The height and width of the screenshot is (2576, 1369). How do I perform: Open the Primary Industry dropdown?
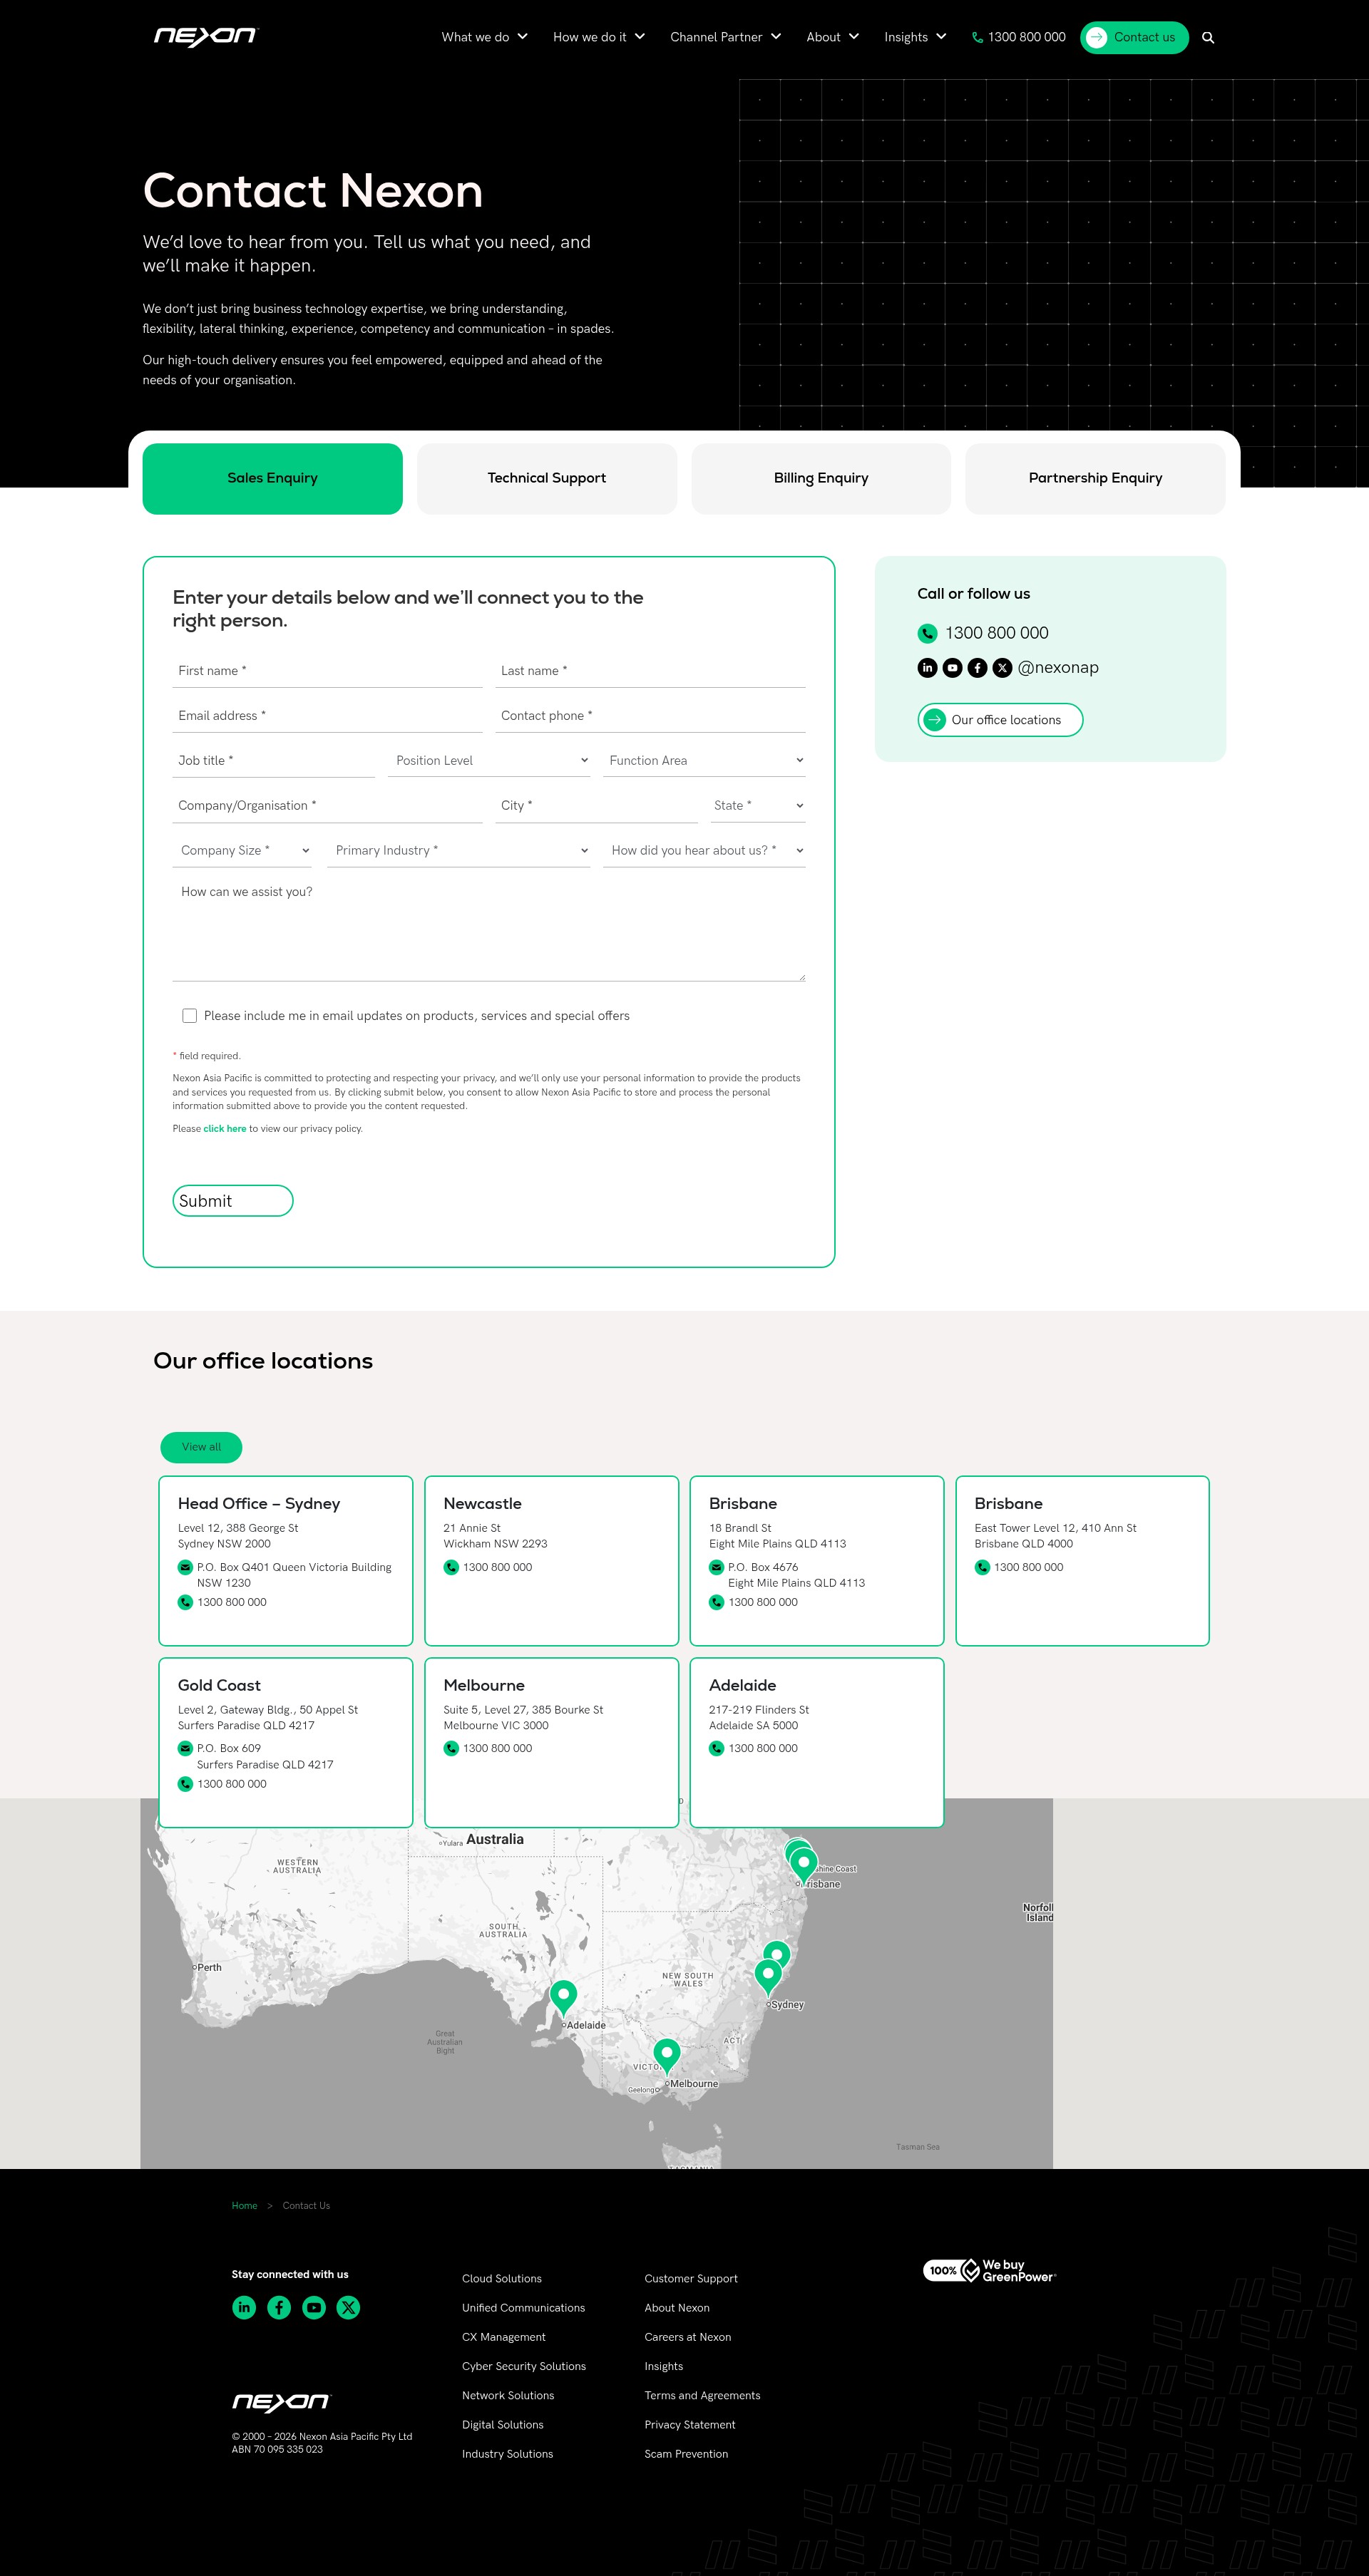[458, 850]
